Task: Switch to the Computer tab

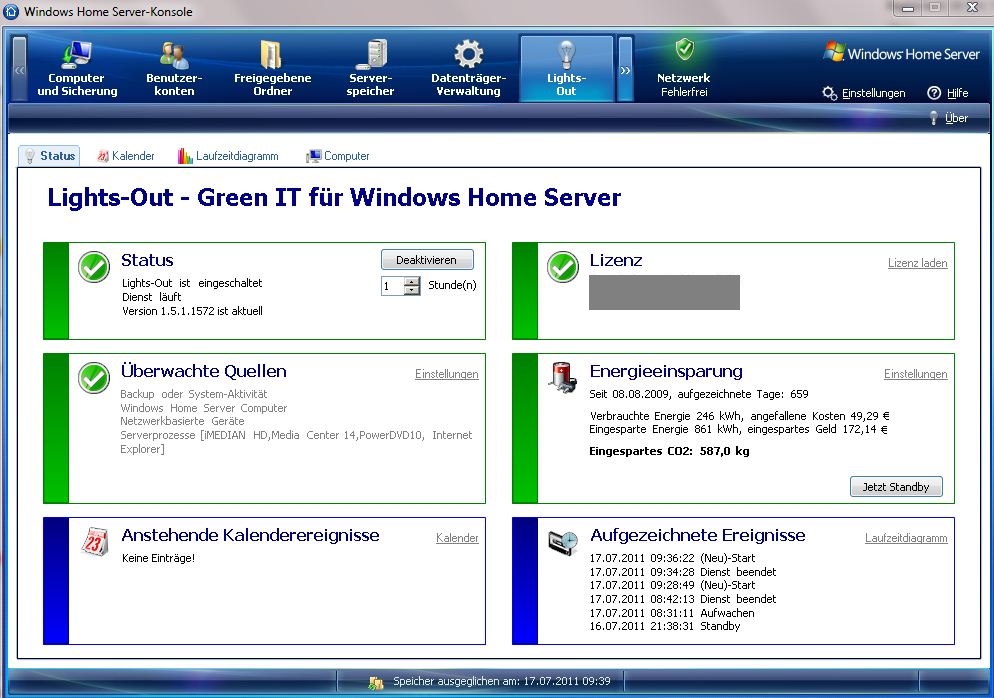Action: (337, 156)
